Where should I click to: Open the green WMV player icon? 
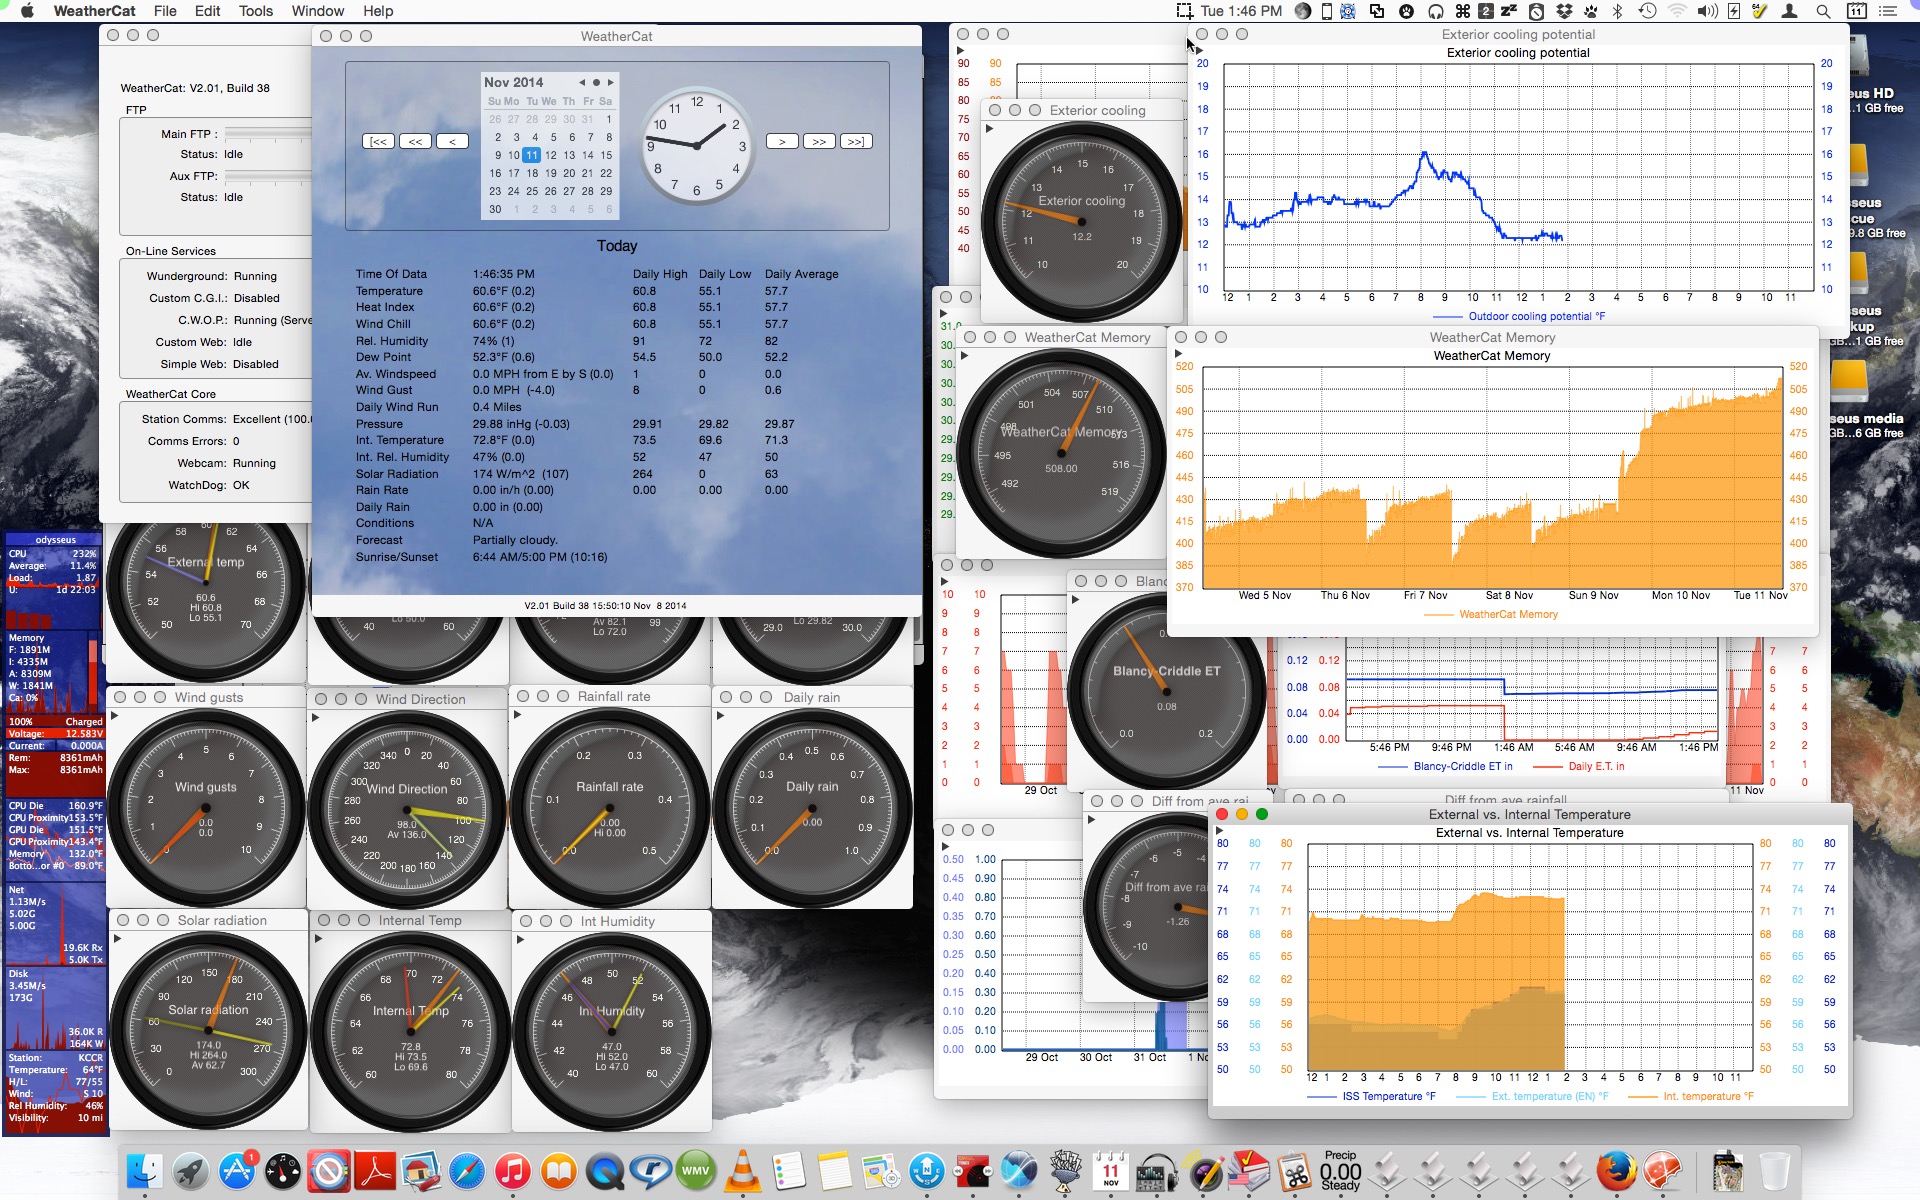[697, 1171]
